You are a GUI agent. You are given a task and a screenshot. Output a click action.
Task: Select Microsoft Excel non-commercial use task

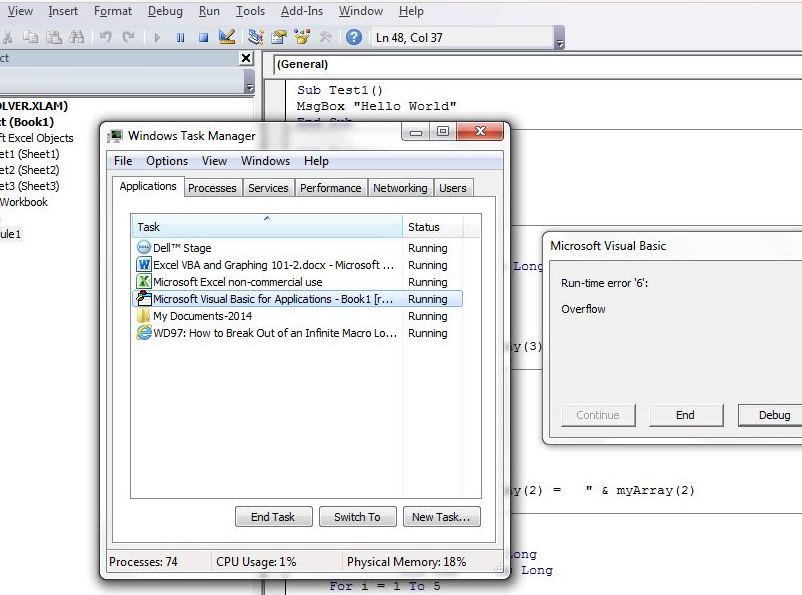coord(298,282)
